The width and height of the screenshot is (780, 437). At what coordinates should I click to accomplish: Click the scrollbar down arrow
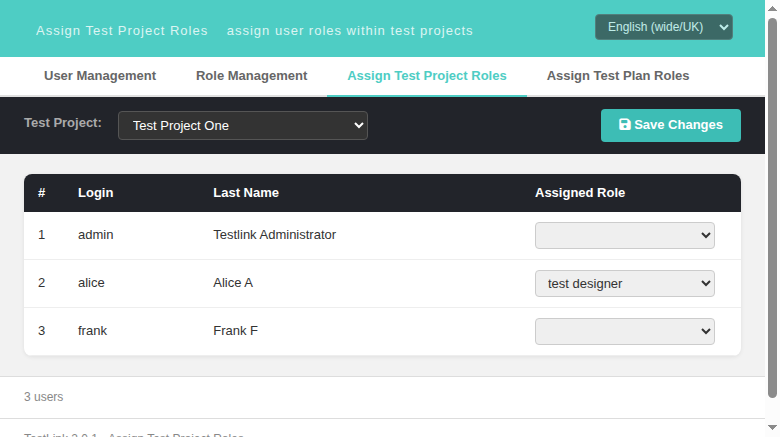point(772,428)
